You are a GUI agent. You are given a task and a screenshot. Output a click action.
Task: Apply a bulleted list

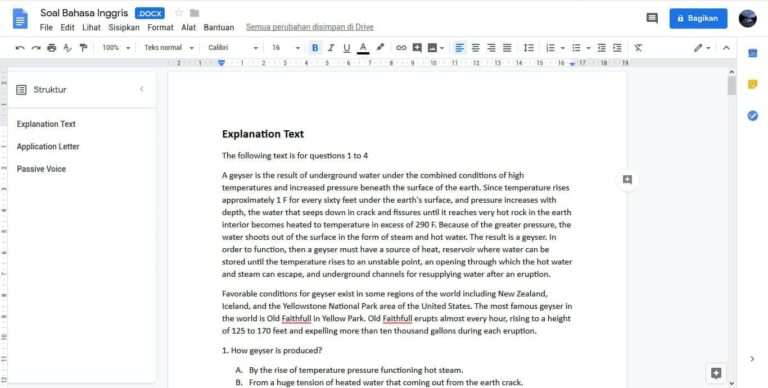point(576,48)
